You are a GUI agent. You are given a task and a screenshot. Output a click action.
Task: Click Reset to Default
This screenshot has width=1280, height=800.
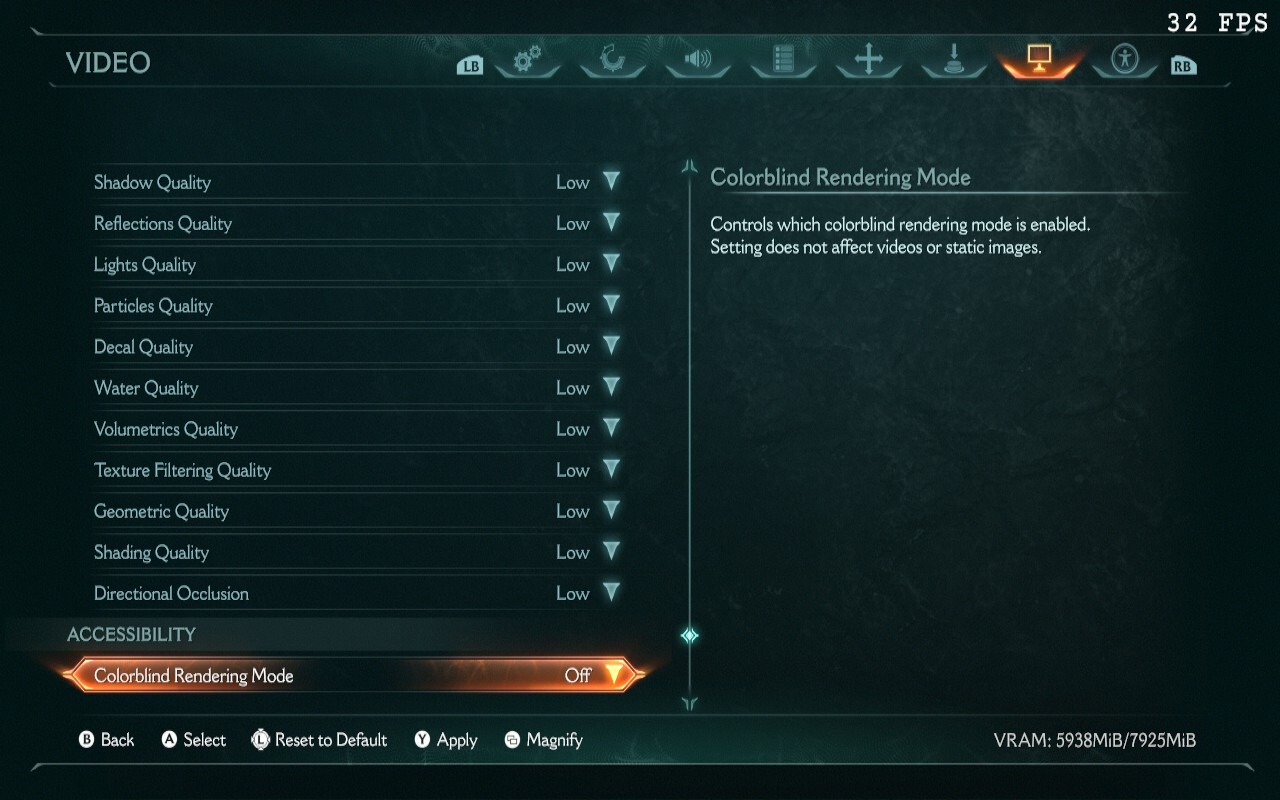[x=319, y=740]
